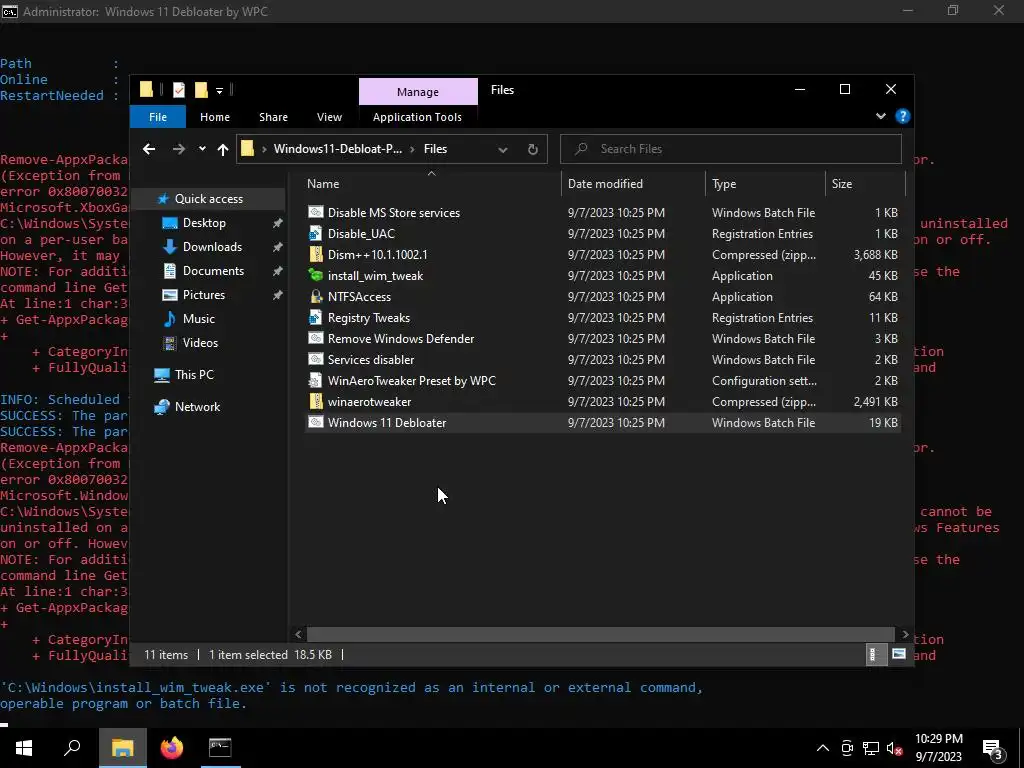
Task: Open Customize Quick Access Toolbar dropdown
Action: coord(219,90)
